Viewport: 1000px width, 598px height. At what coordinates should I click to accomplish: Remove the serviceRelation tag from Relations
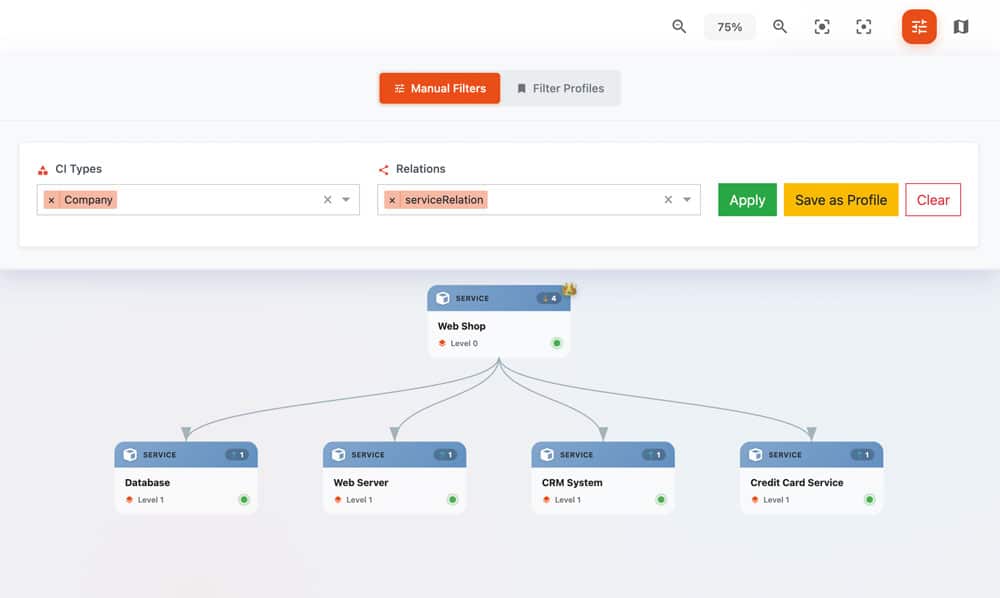(x=392, y=200)
